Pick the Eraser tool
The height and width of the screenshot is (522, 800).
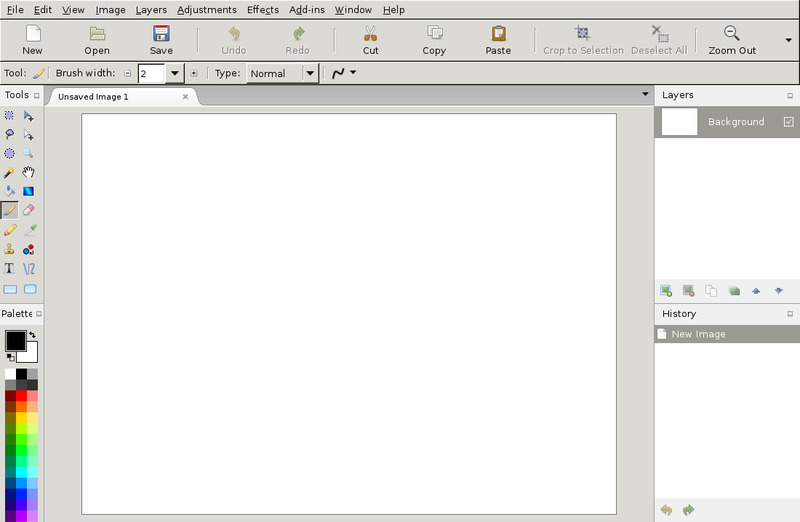coord(29,210)
